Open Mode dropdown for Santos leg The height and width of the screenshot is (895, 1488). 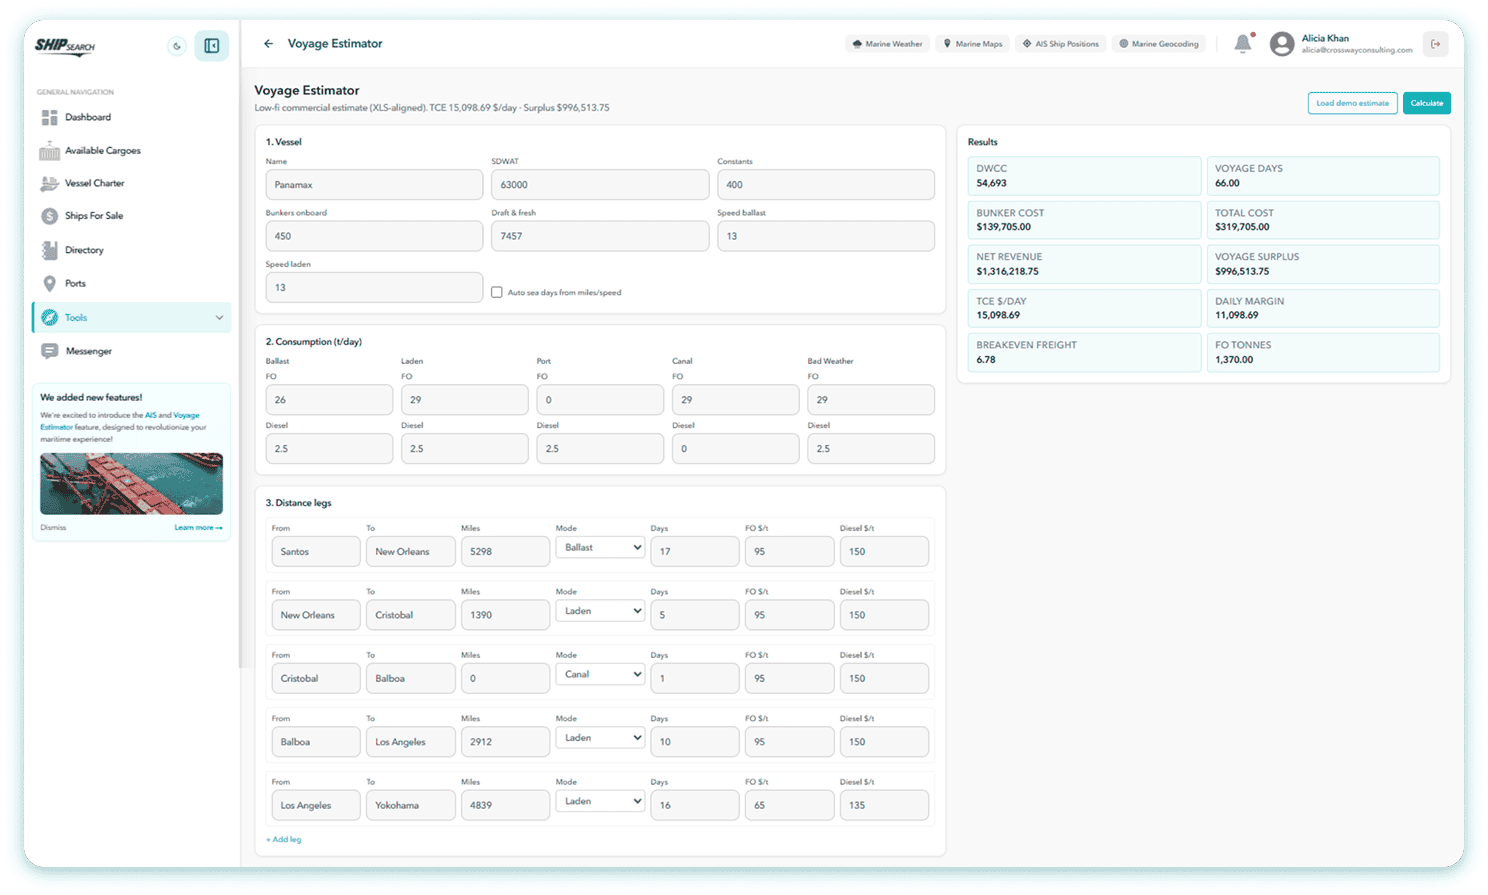coord(600,548)
